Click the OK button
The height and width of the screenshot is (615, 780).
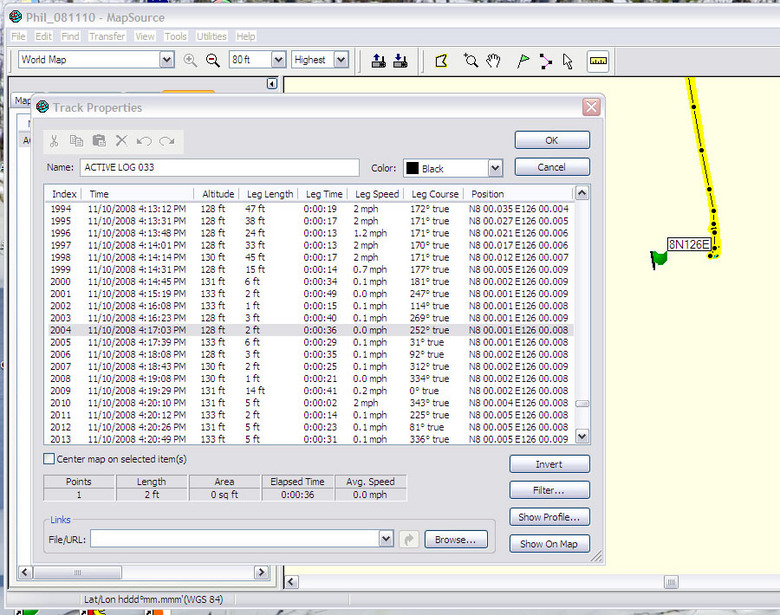[552, 140]
